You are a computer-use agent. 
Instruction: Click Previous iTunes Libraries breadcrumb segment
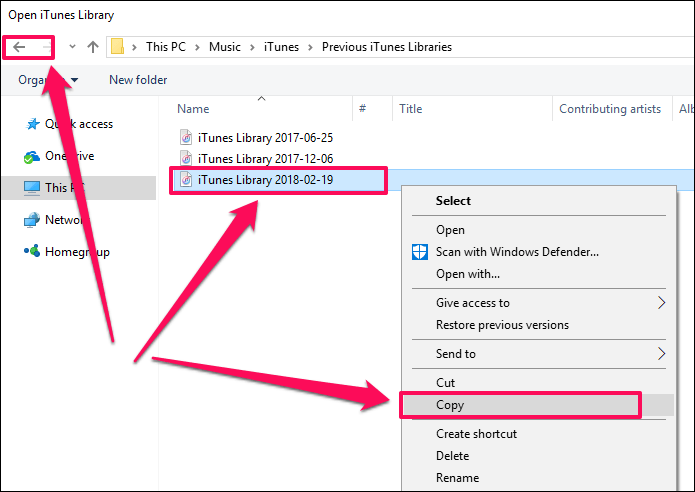[x=387, y=47]
